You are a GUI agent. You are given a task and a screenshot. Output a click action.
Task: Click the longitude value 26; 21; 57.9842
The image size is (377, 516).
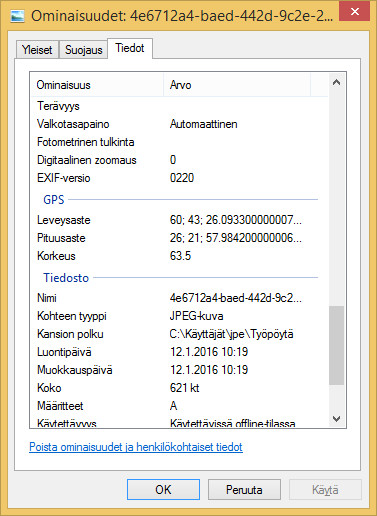tap(236, 238)
